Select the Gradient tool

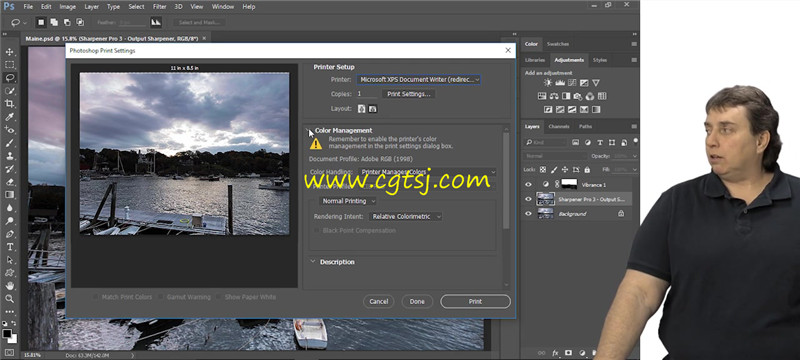[x=10, y=195]
